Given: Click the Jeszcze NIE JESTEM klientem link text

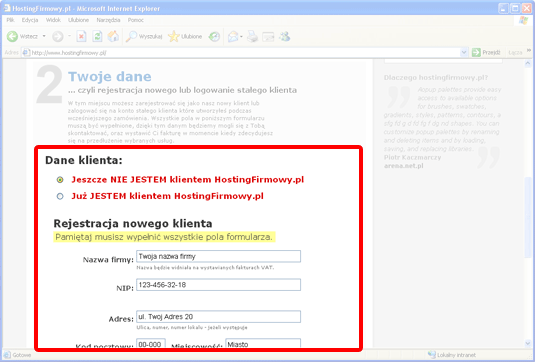Looking at the screenshot, I should click(187, 179).
